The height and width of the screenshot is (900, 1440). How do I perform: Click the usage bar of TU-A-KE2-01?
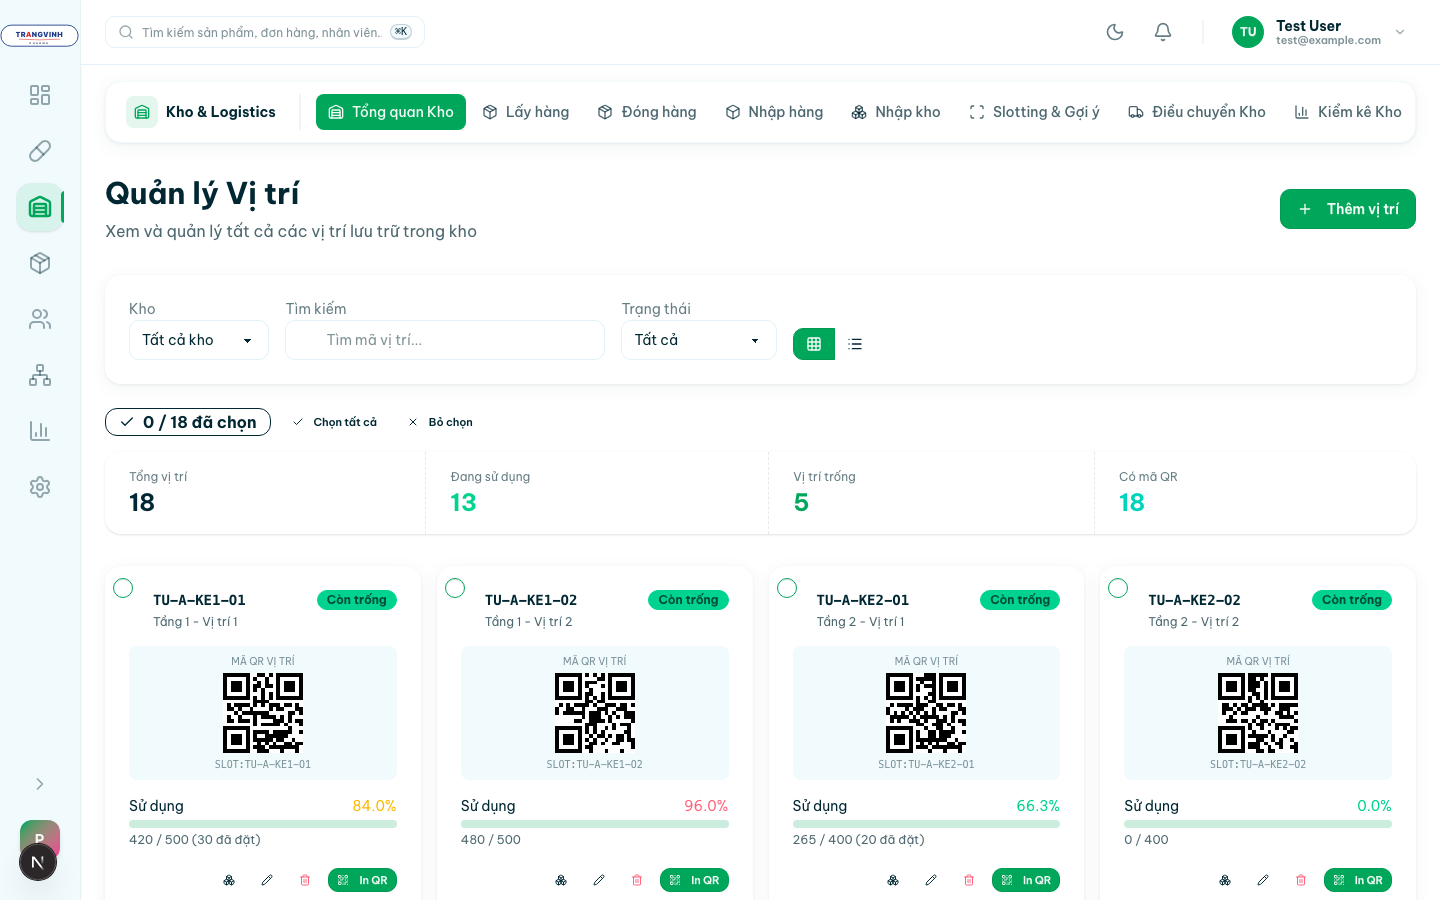point(926,824)
